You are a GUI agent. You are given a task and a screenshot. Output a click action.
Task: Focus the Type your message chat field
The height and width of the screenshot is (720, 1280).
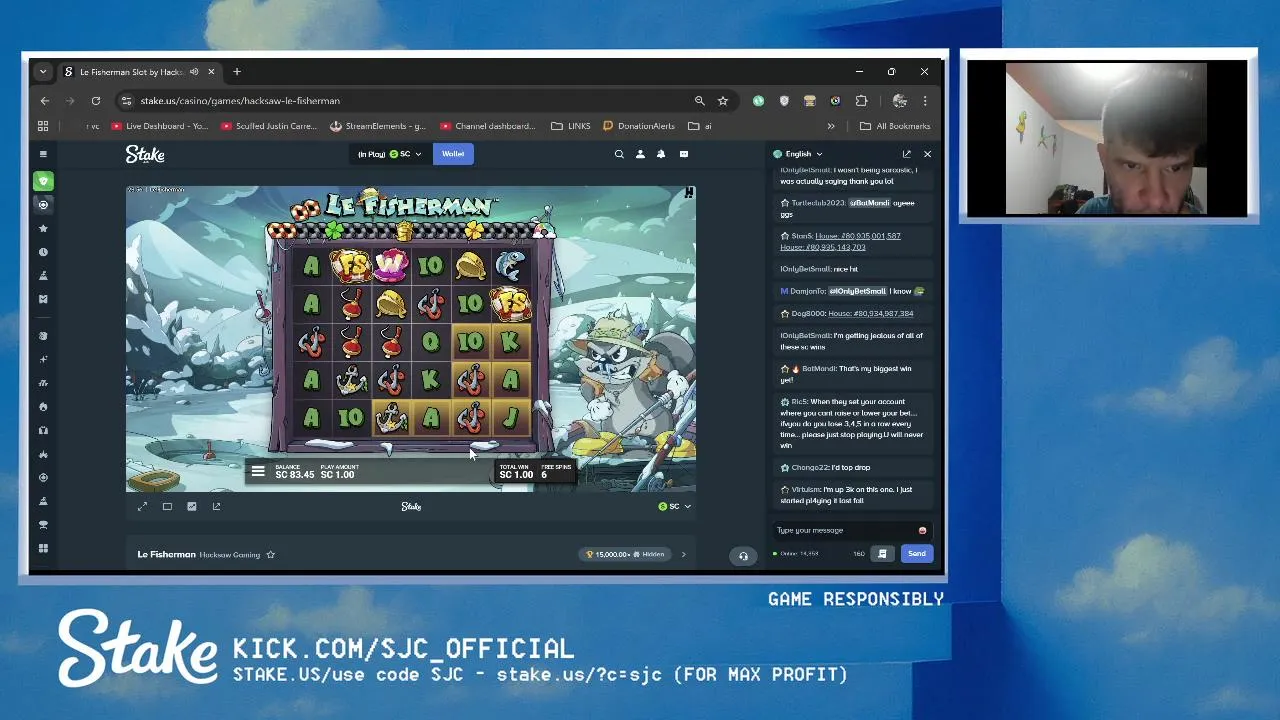click(845, 530)
